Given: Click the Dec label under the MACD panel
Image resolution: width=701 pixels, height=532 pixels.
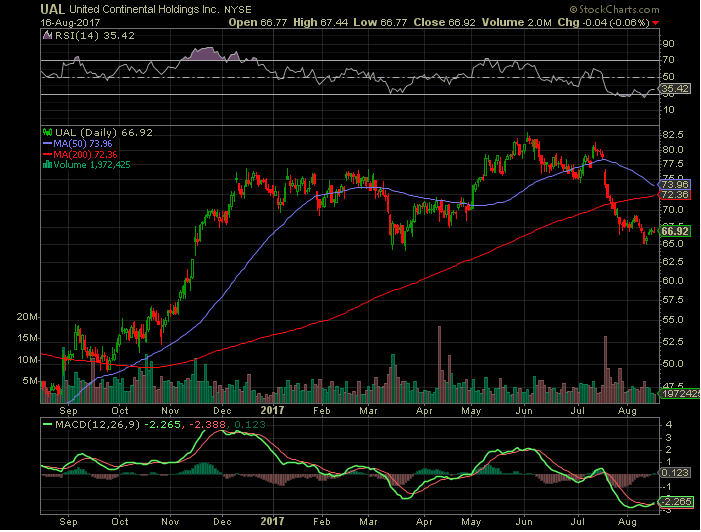Looking at the screenshot, I should [222, 522].
